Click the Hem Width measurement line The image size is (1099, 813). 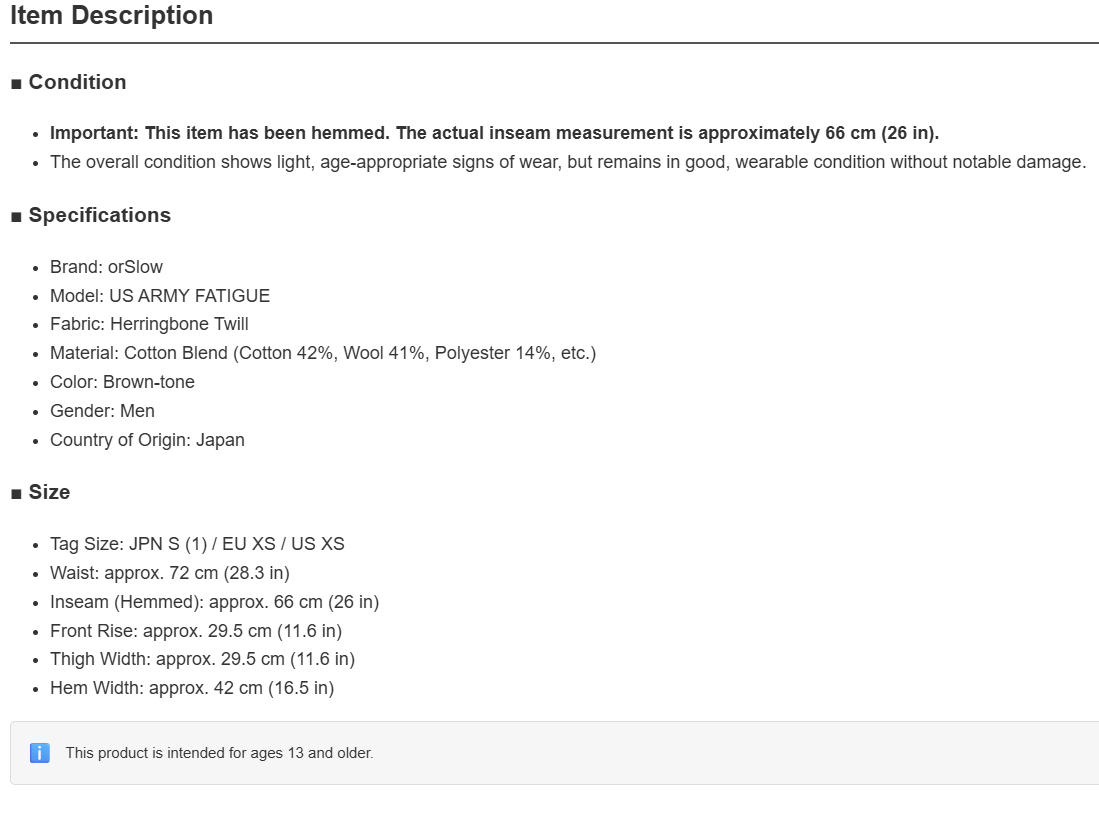[192, 688]
